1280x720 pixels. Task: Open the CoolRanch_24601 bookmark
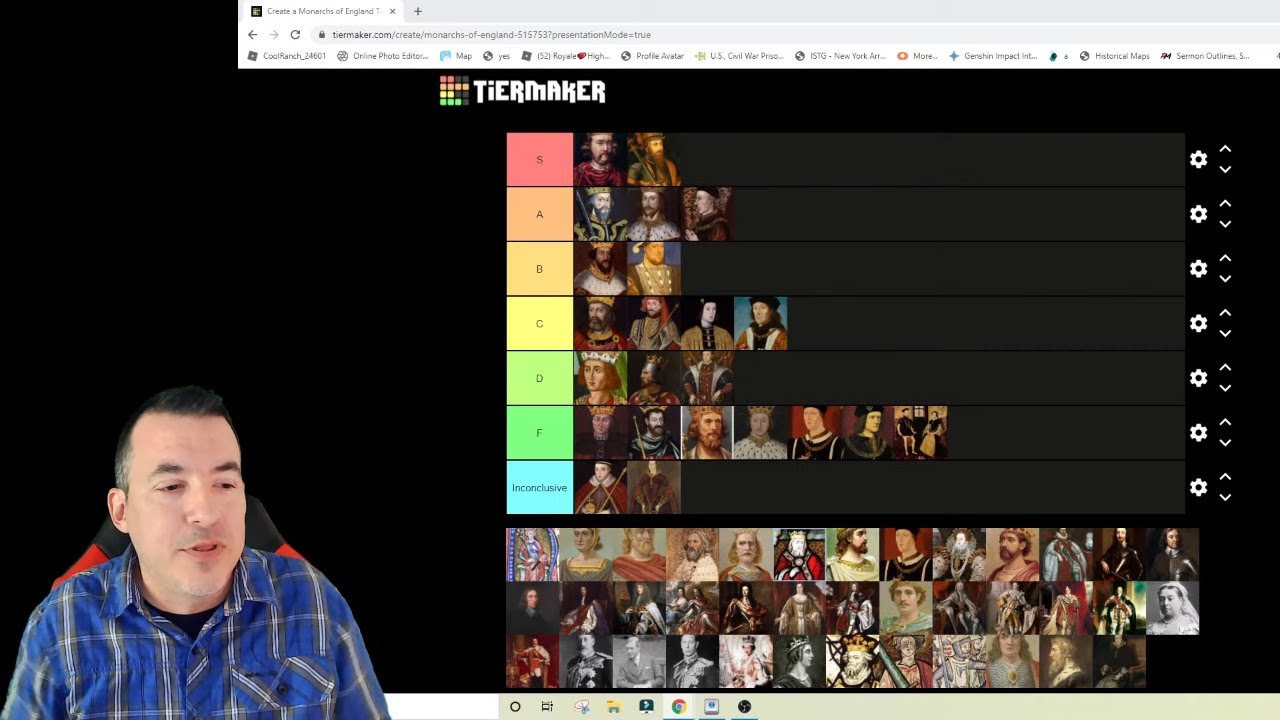pyautogui.click(x=287, y=56)
